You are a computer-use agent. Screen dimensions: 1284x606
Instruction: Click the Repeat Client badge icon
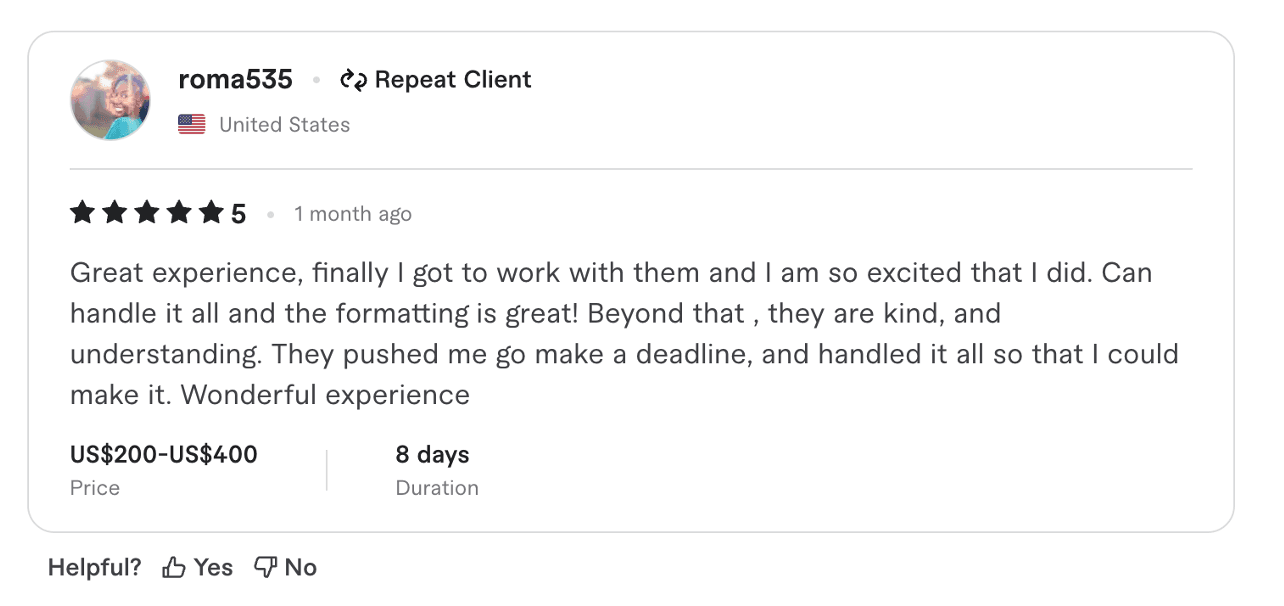tap(355, 79)
